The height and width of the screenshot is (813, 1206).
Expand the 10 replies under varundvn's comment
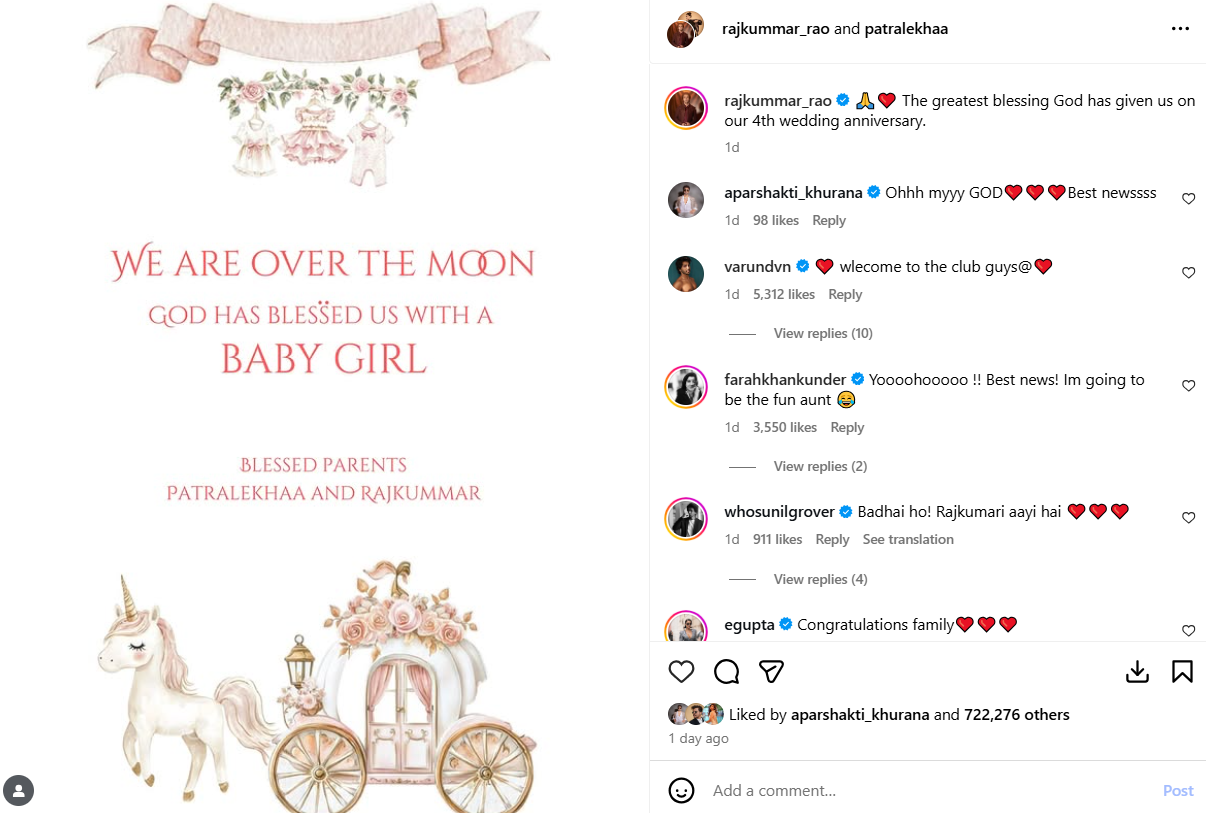(x=823, y=333)
